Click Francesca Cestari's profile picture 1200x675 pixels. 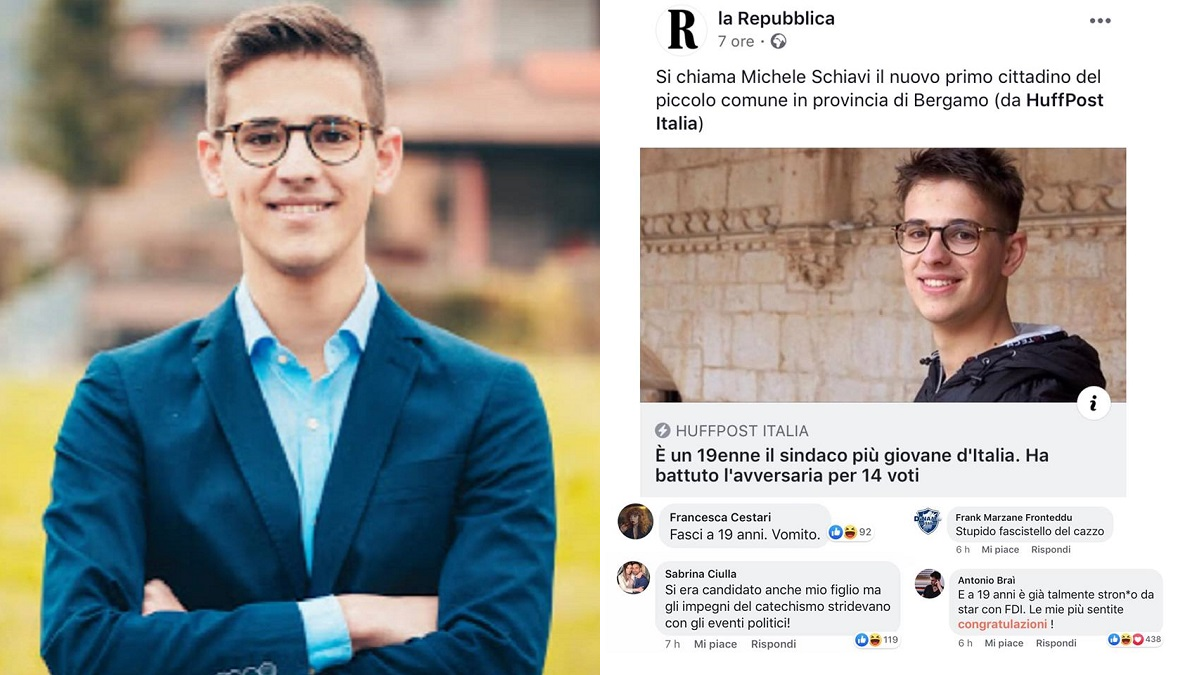click(x=636, y=521)
